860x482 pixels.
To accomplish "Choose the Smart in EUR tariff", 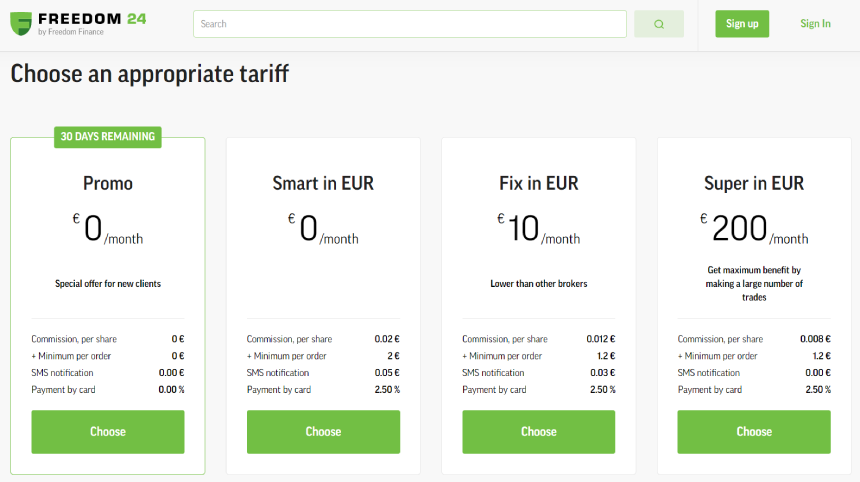I will [x=323, y=432].
